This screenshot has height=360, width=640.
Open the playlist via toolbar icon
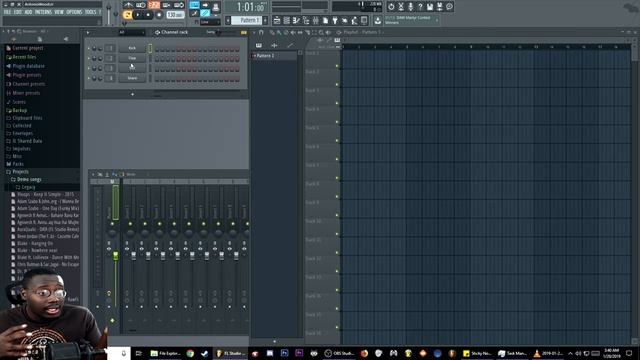[277, 20]
